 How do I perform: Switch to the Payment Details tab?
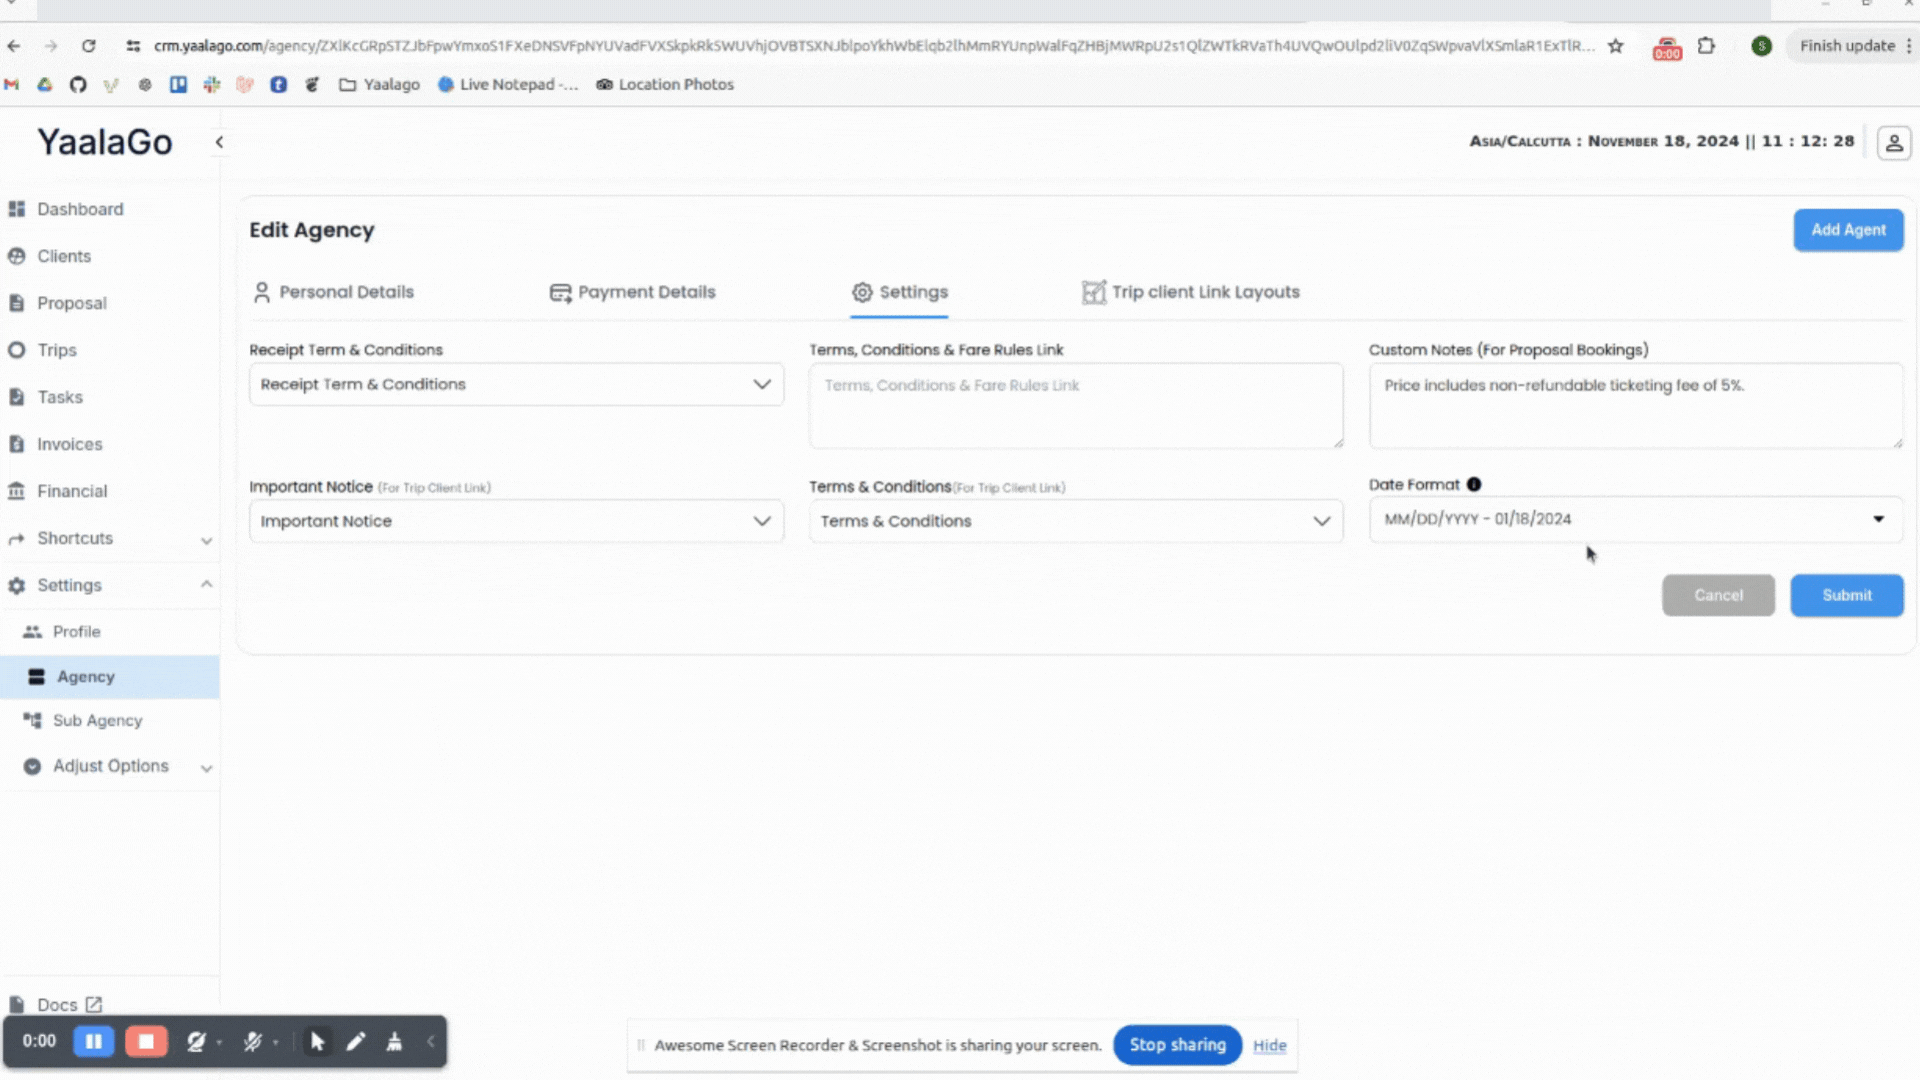[x=633, y=292]
